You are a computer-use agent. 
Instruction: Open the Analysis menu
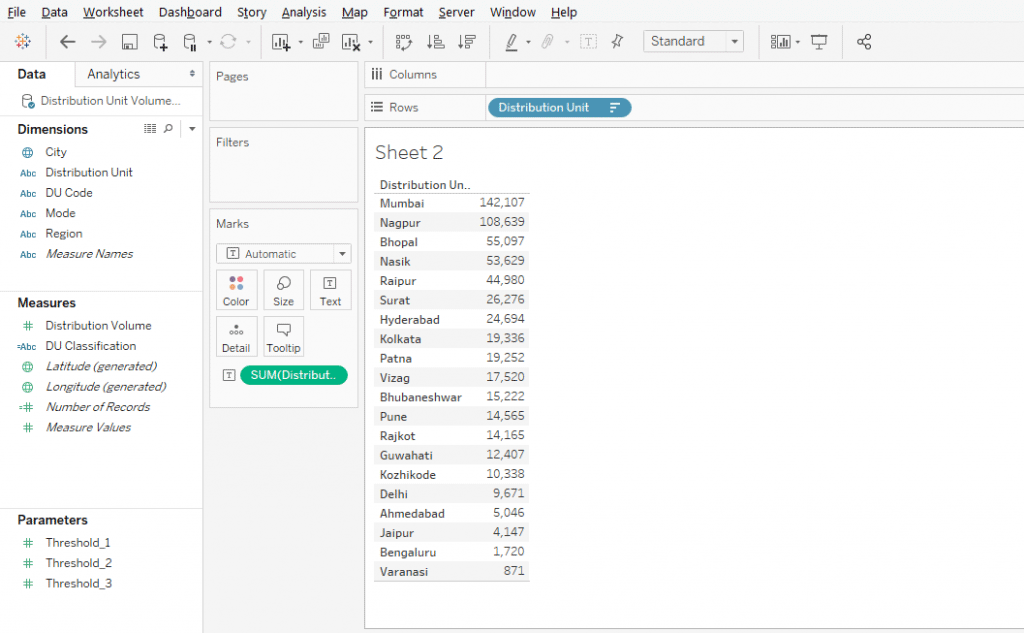[x=304, y=12]
